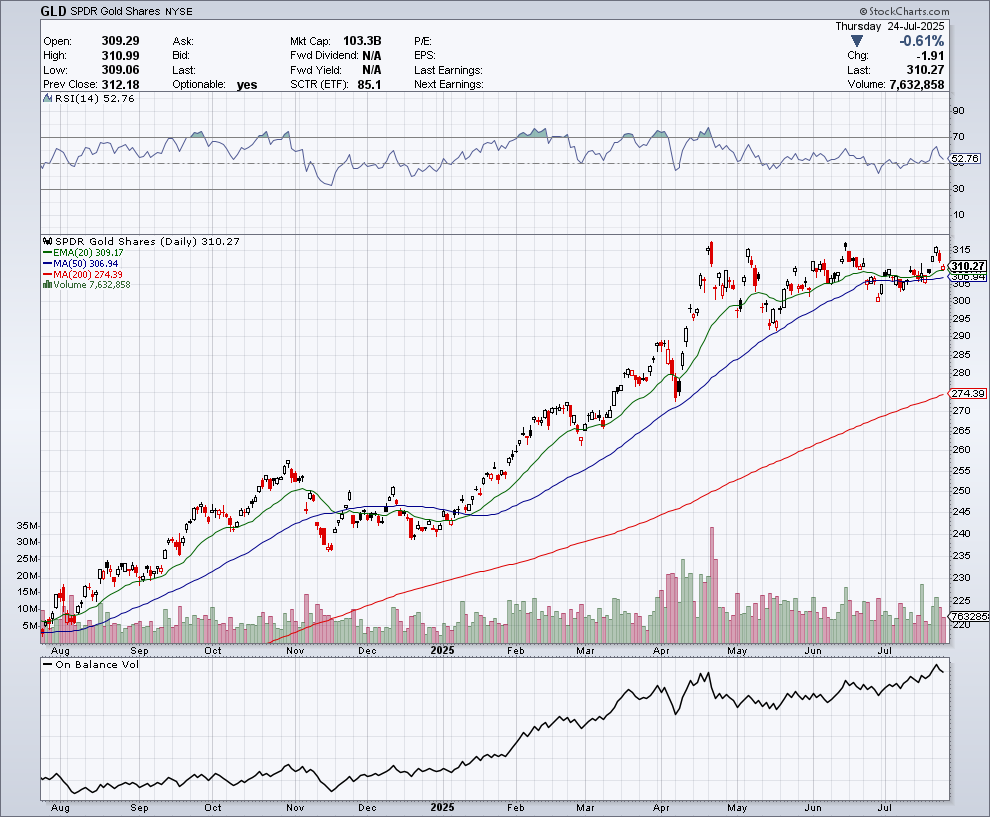
Task: Click the down-arrow triangle next to -0.61%
Action: tap(855, 41)
